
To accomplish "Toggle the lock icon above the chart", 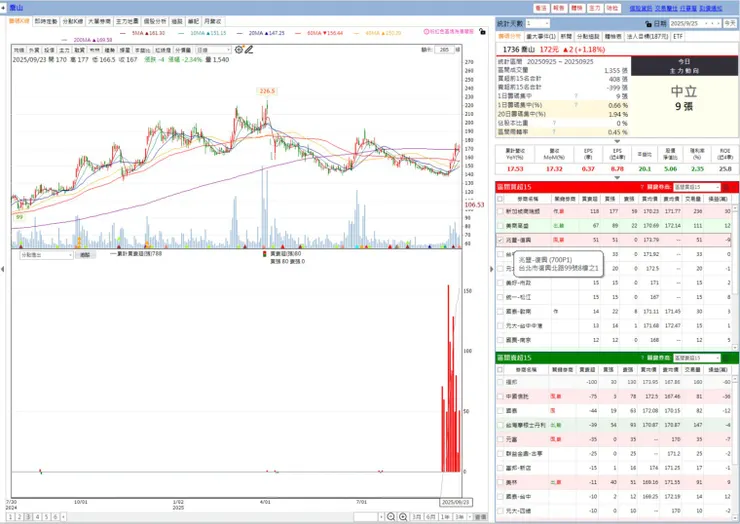I will [482, 32].
